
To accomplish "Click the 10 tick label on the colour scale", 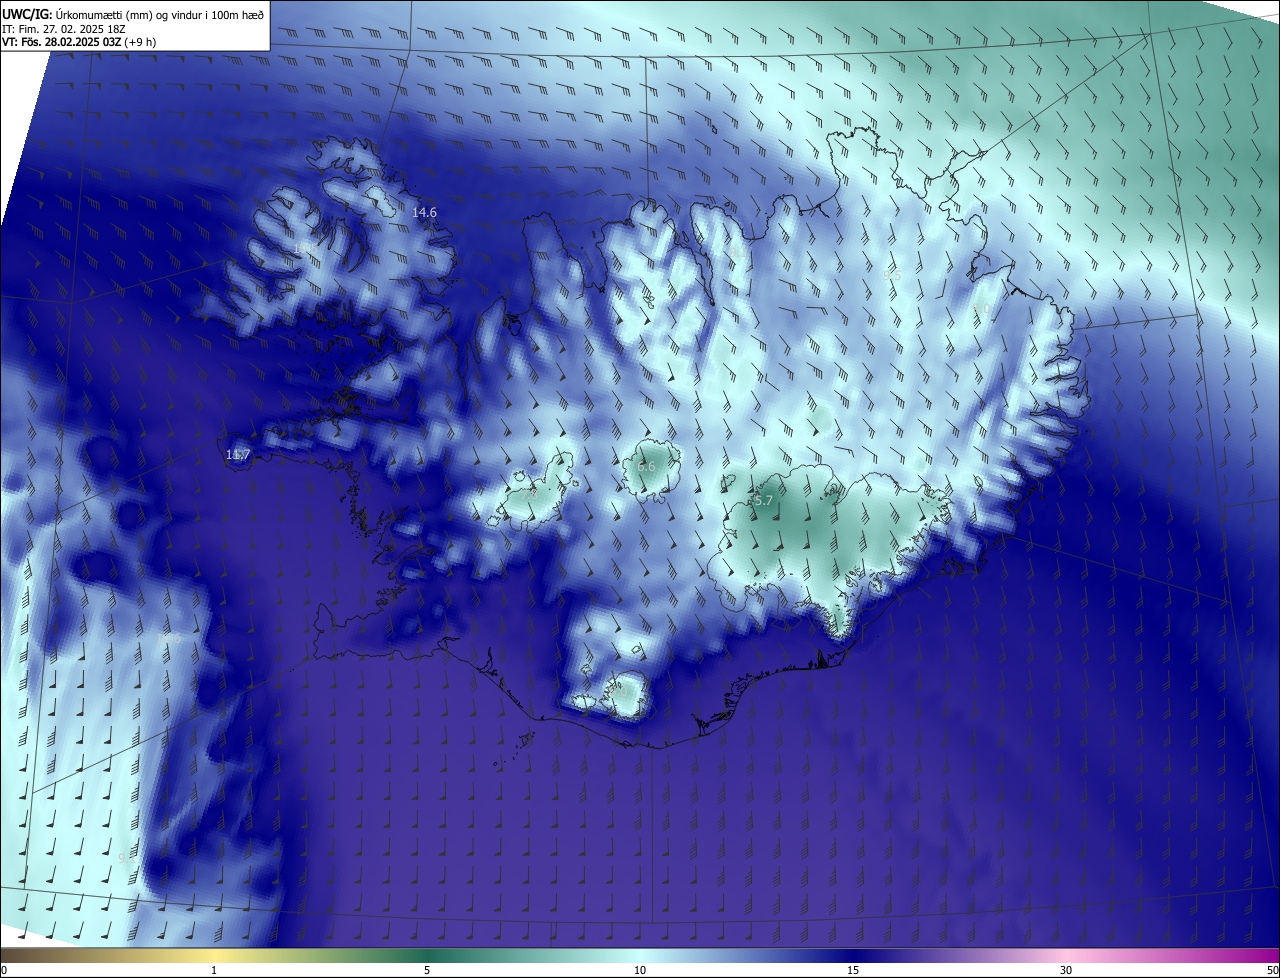I will click(640, 970).
